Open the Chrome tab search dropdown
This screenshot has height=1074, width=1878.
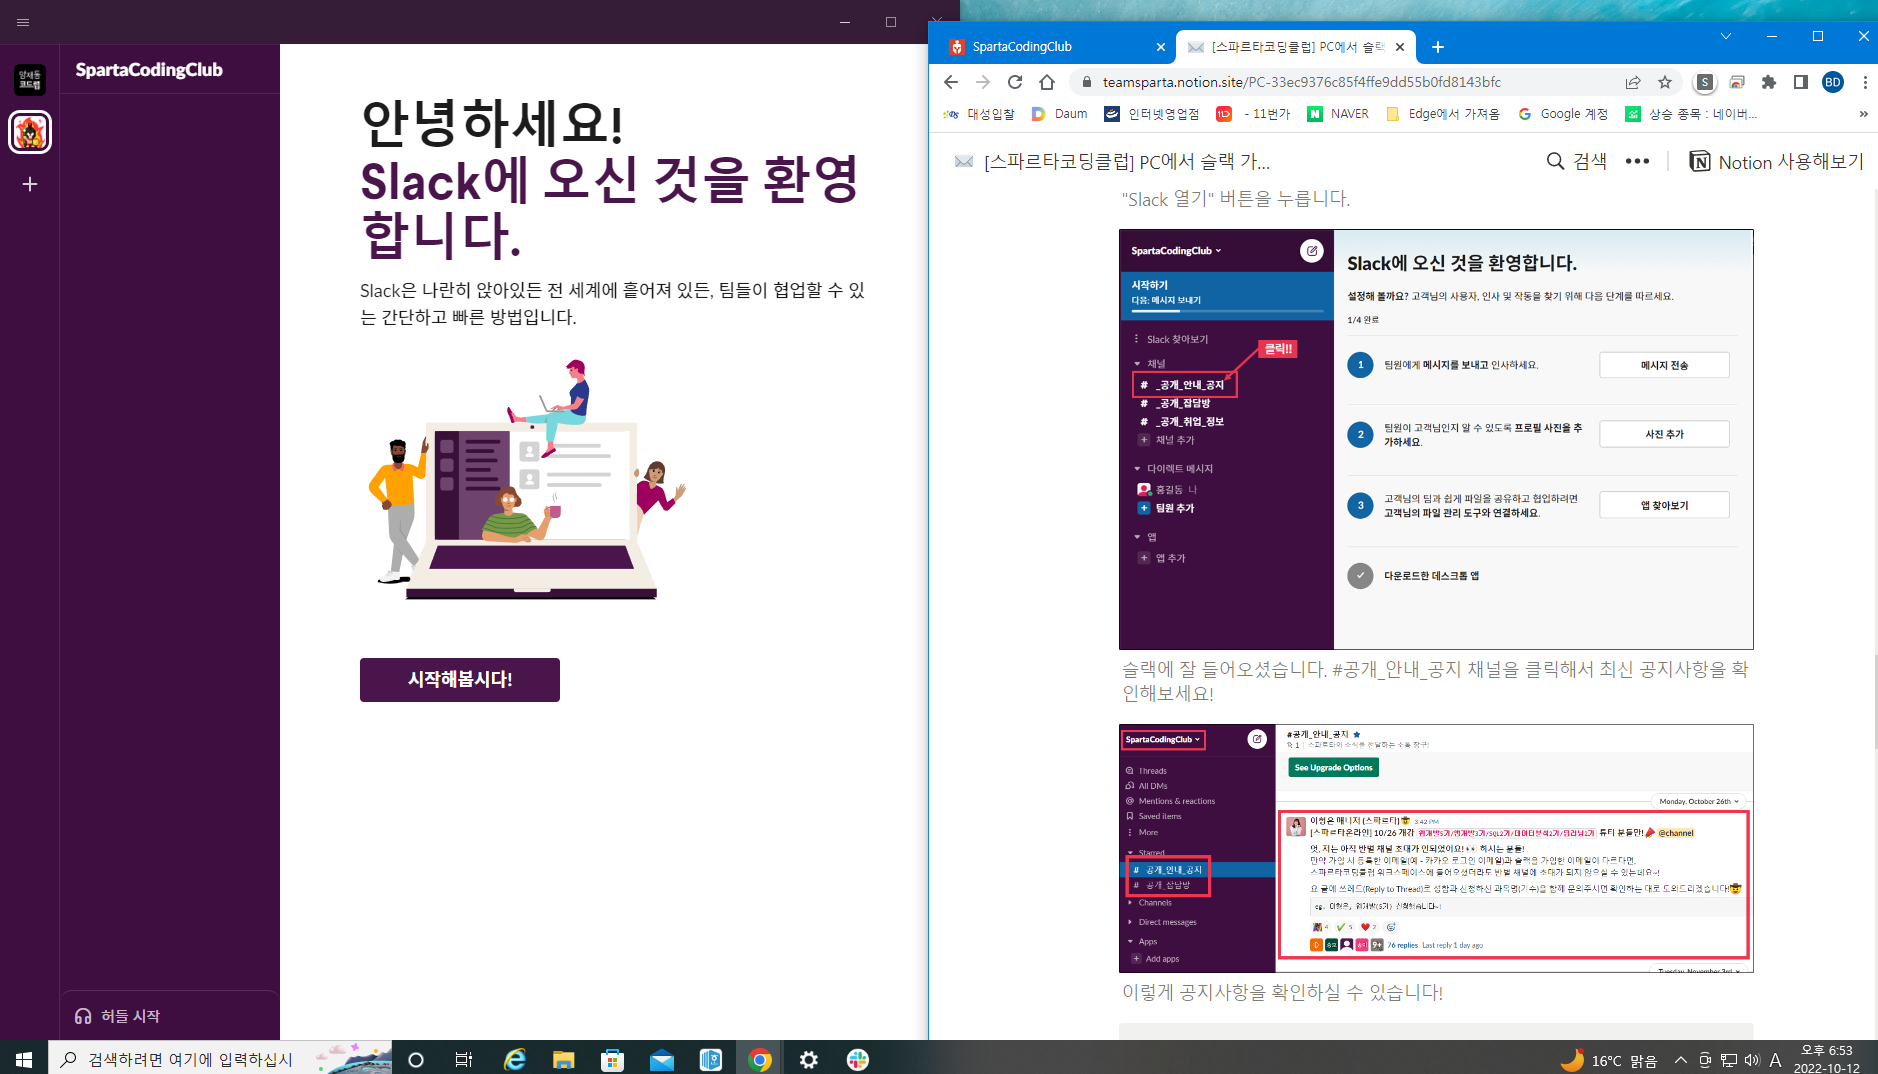[x=1725, y=36]
